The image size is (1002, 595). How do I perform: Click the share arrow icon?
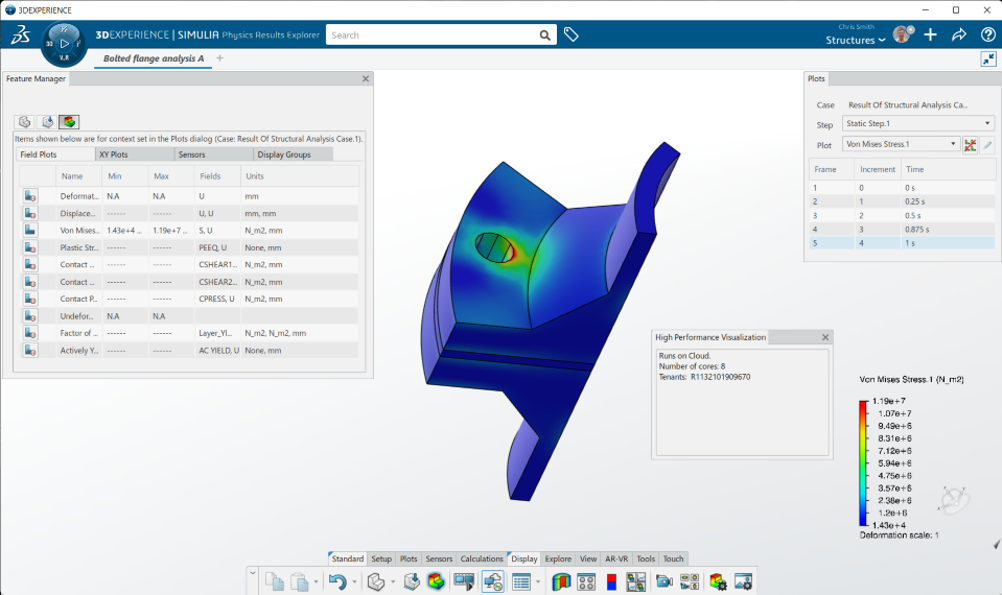click(x=959, y=35)
